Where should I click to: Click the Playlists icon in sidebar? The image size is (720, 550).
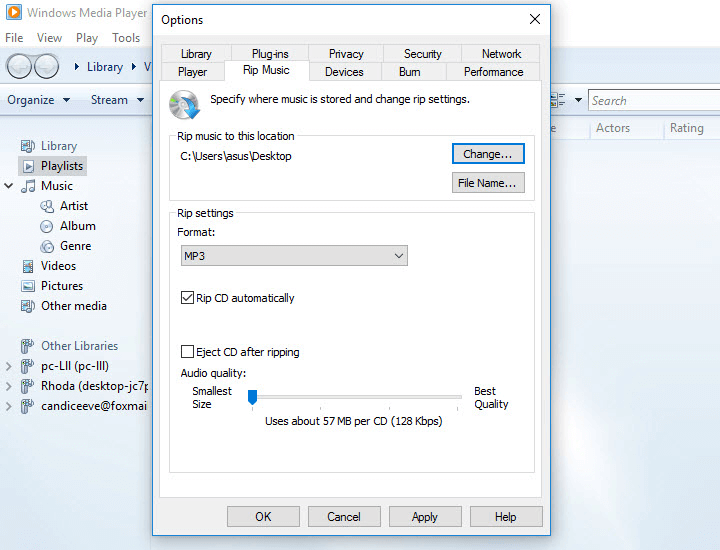click(28, 166)
